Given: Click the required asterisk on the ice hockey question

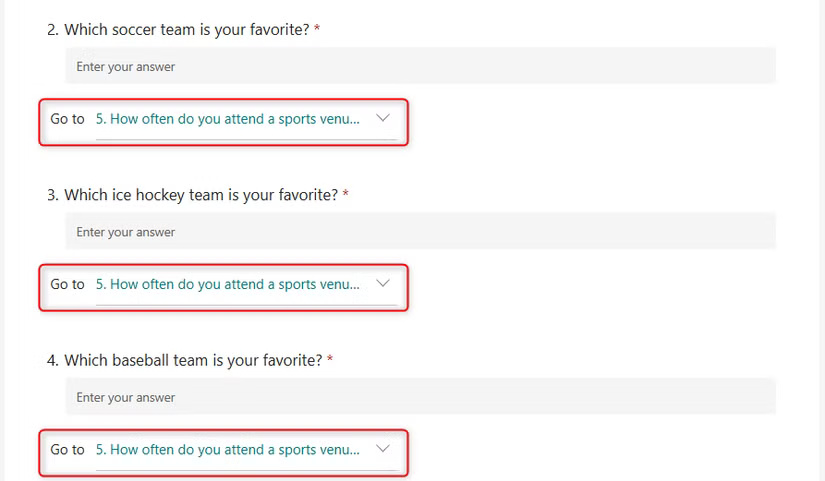Looking at the screenshot, I should point(346,195).
